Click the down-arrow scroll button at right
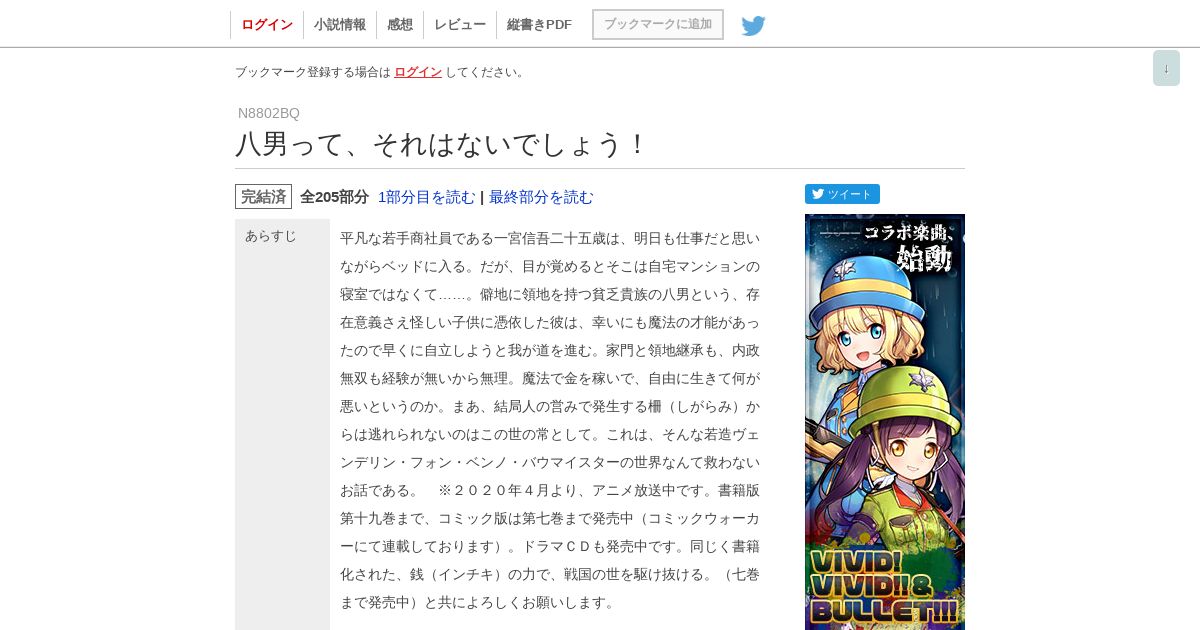 coord(1166,68)
